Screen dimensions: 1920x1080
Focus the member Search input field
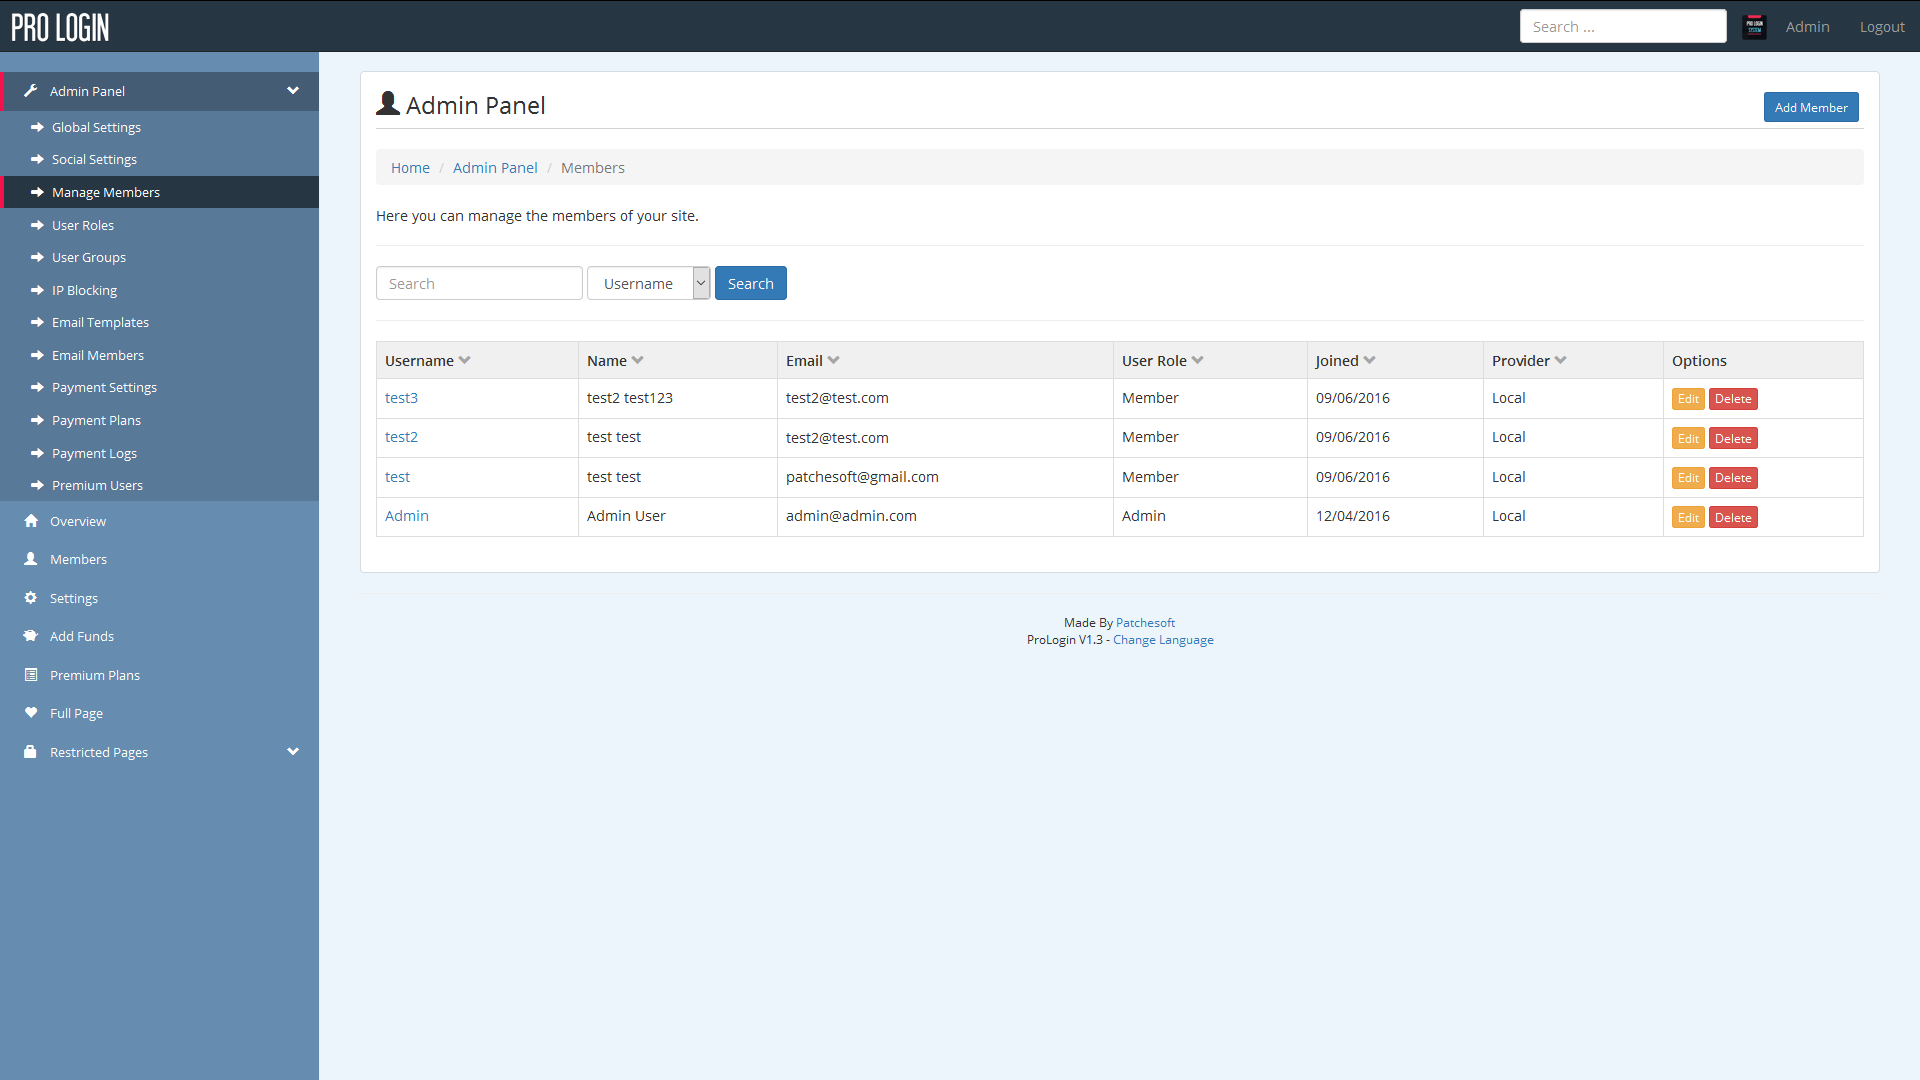tap(479, 284)
